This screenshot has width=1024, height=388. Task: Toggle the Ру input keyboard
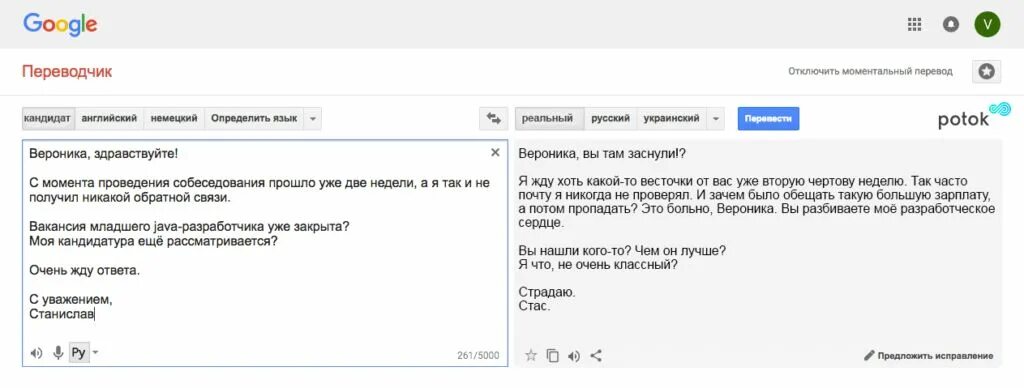[x=78, y=353]
